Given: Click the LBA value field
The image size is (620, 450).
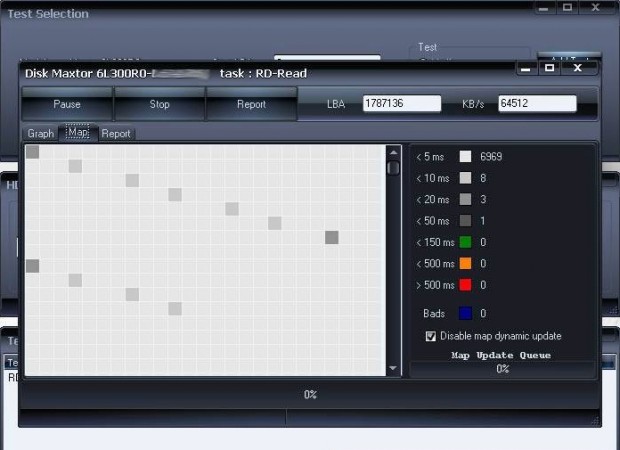Looking at the screenshot, I should (x=401, y=103).
